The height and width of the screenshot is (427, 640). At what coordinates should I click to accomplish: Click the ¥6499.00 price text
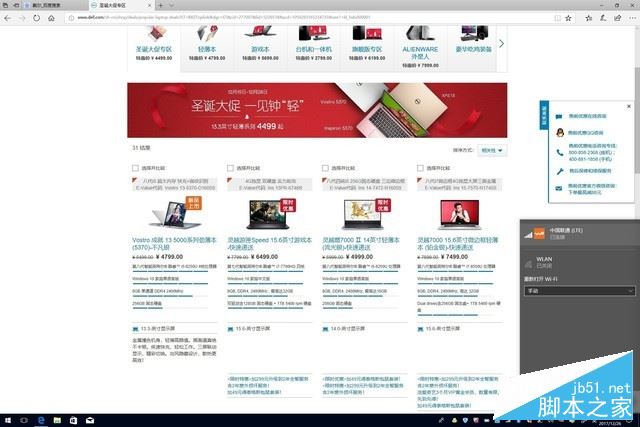[264, 257]
